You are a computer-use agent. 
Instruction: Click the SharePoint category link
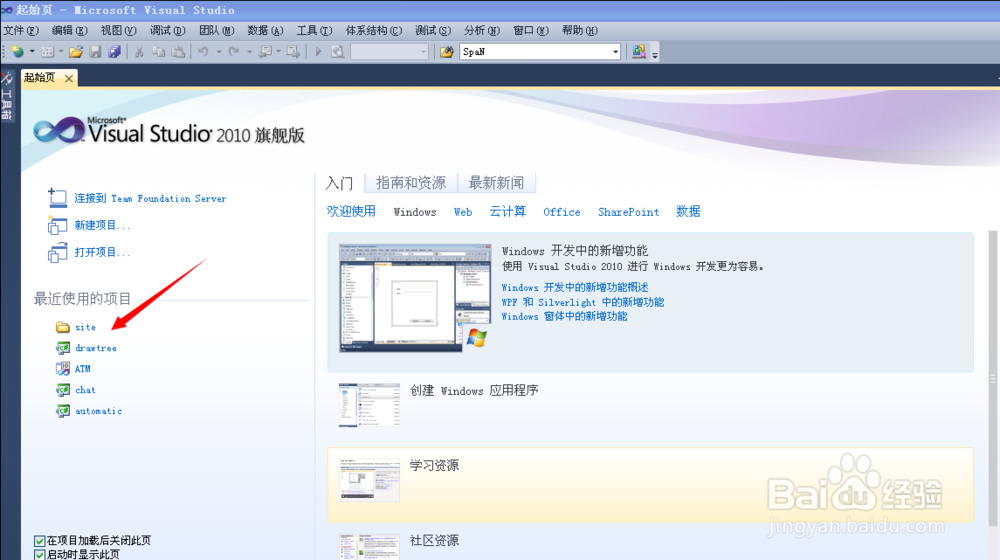(628, 212)
